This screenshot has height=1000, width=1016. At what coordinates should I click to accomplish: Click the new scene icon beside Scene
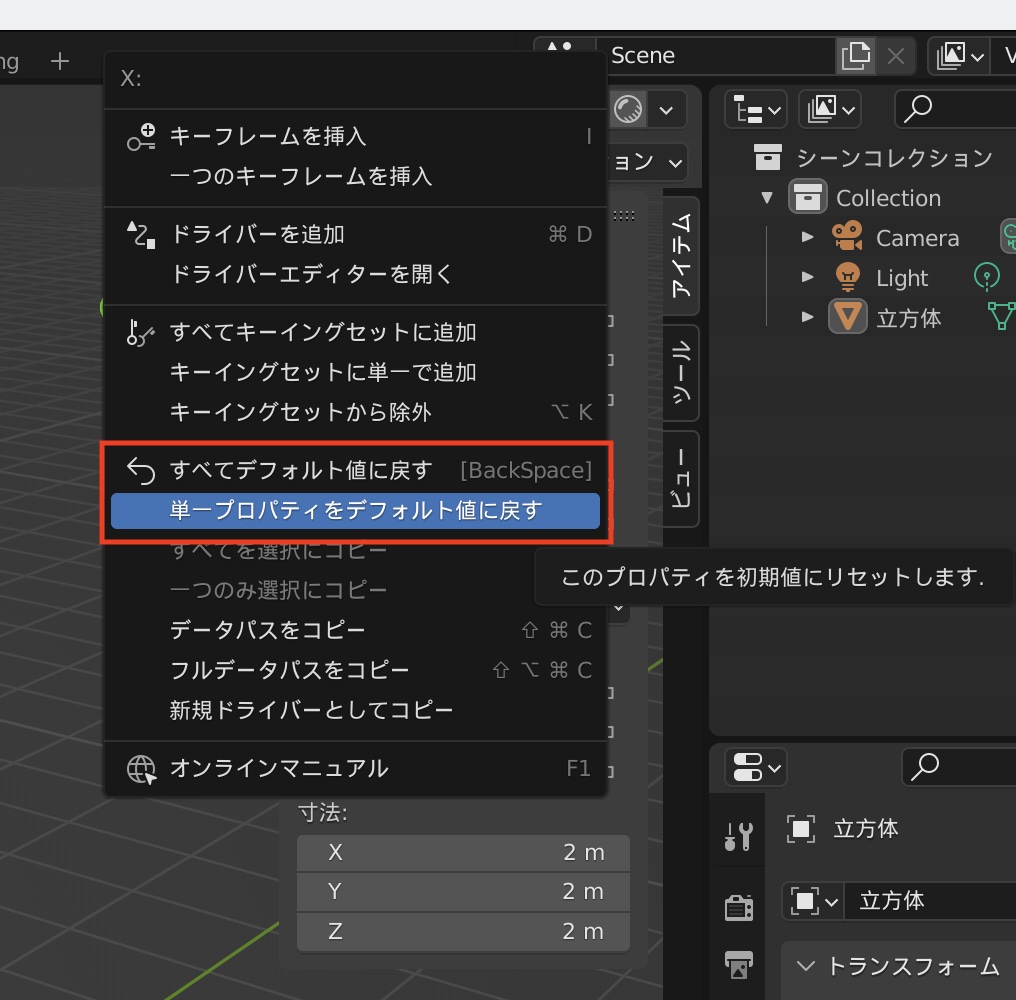tap(856, 56)
